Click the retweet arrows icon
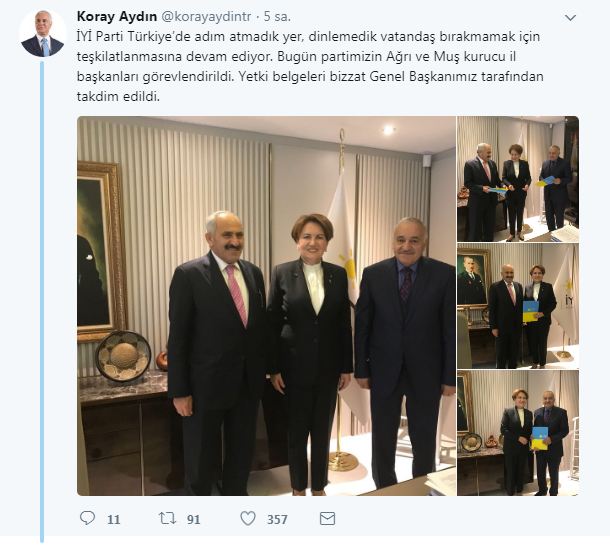Image resolution: width=610 pixels, height=548 pixels. click(167, 518)
